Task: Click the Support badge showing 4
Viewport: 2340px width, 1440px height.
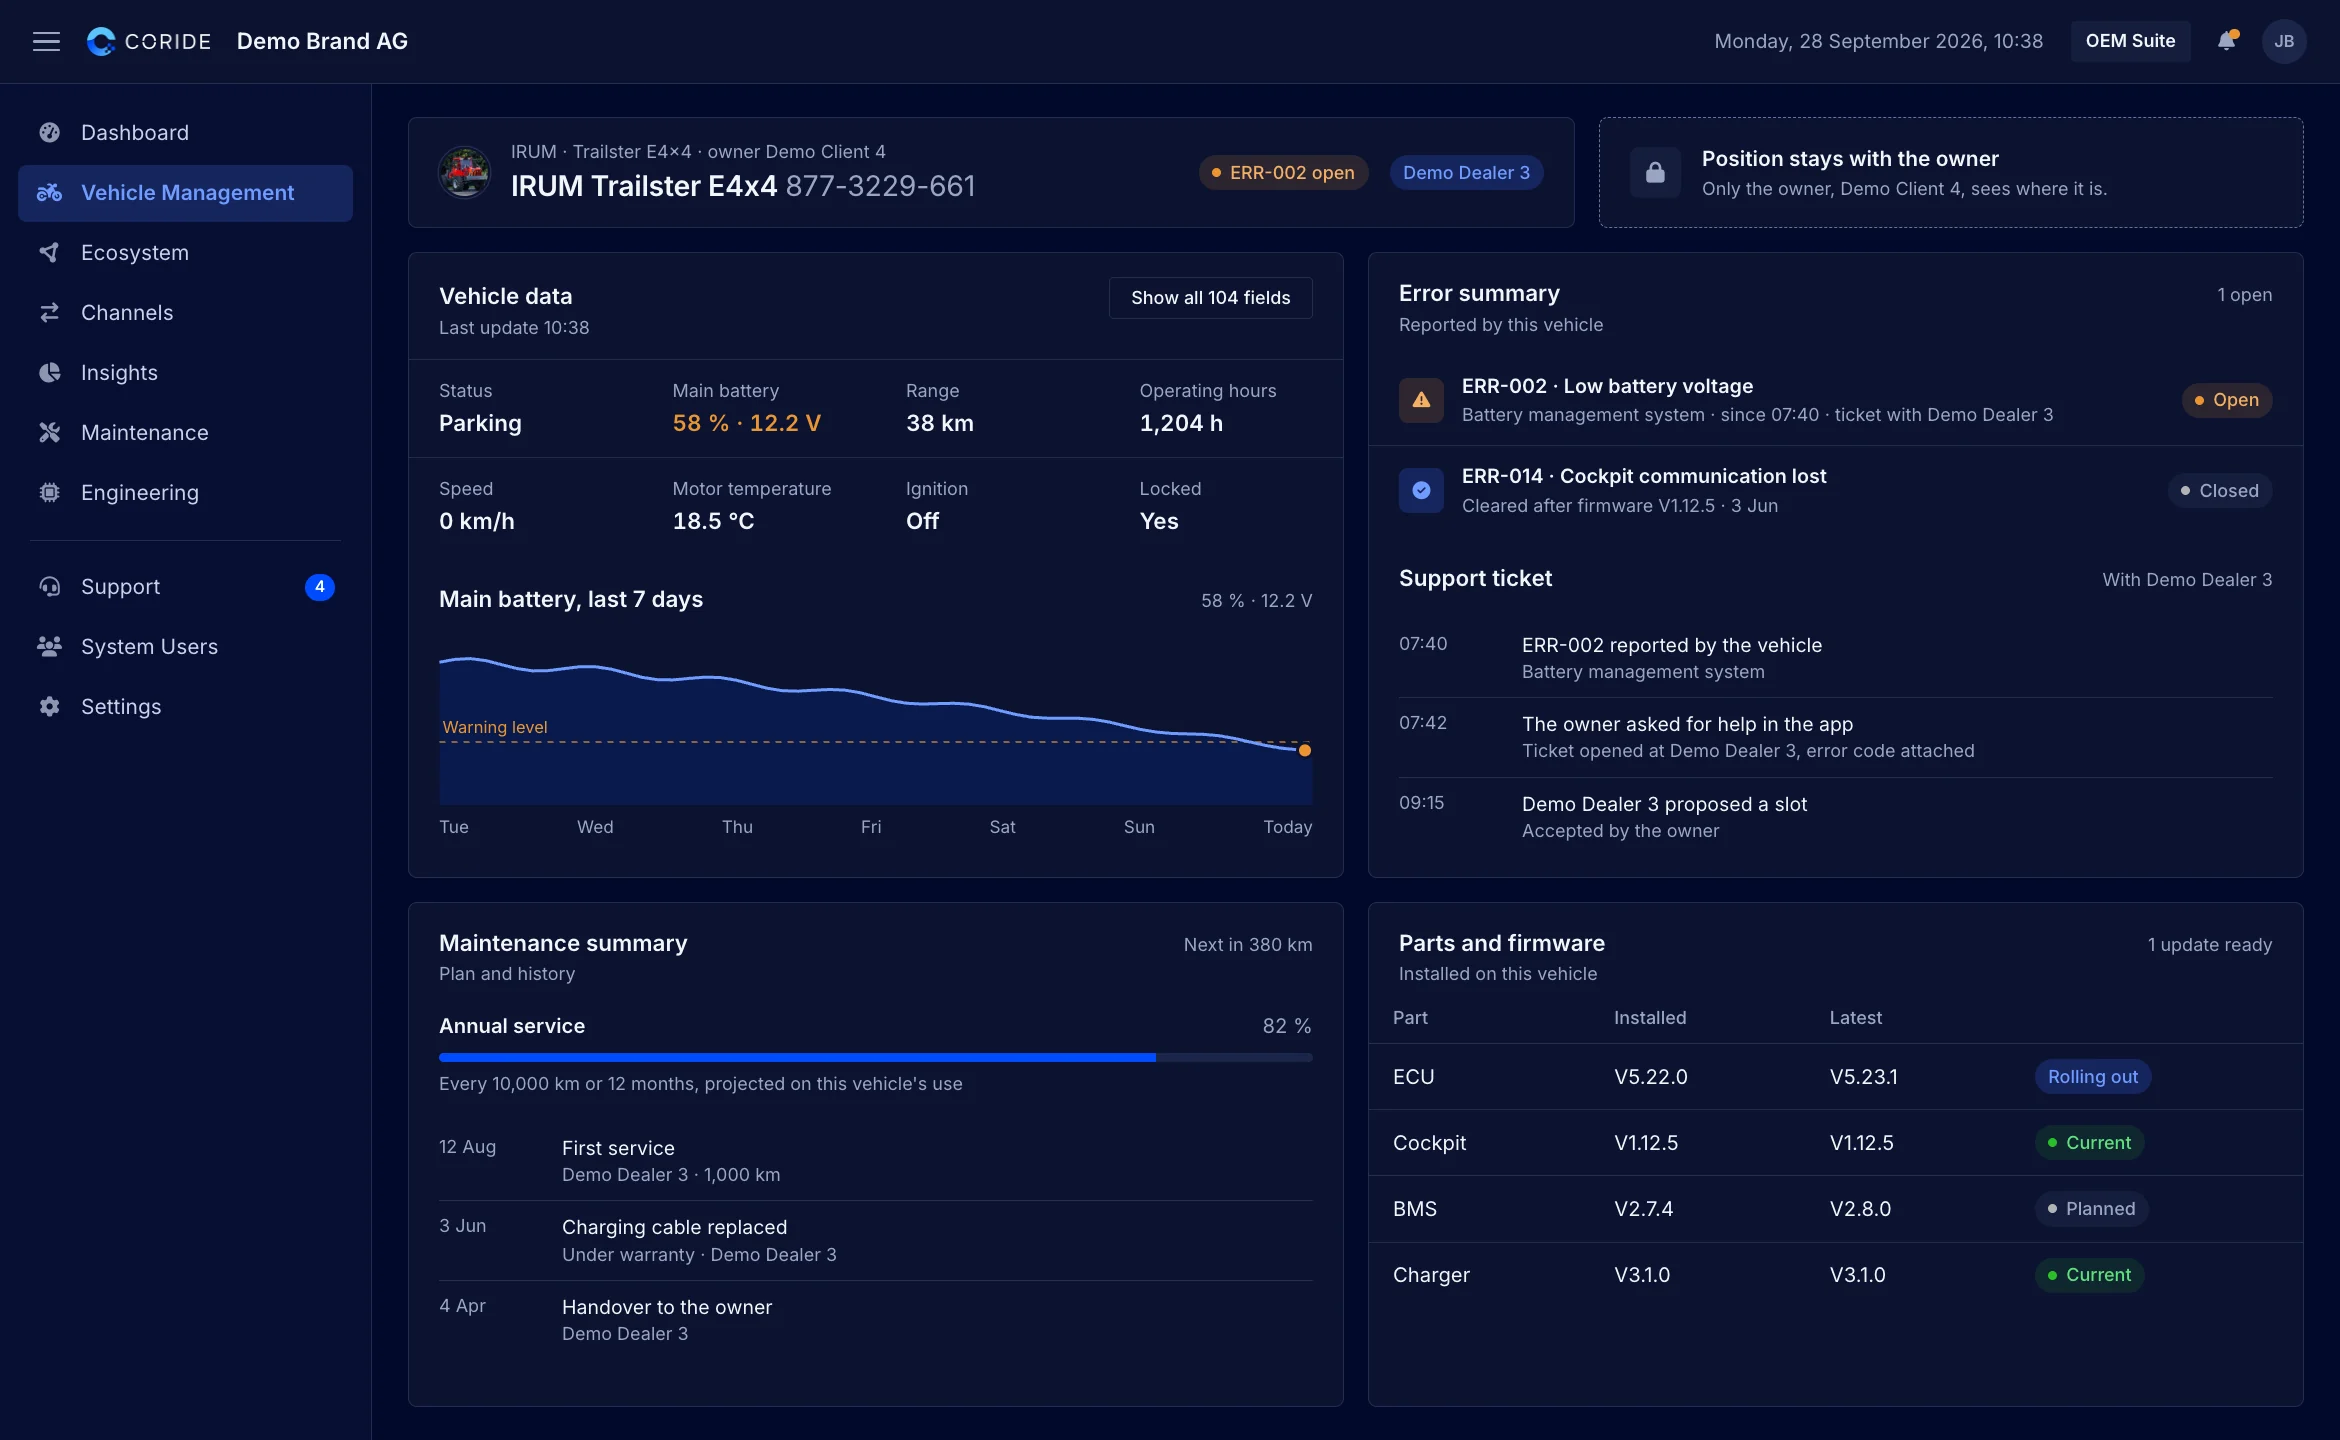Action: 319,586
